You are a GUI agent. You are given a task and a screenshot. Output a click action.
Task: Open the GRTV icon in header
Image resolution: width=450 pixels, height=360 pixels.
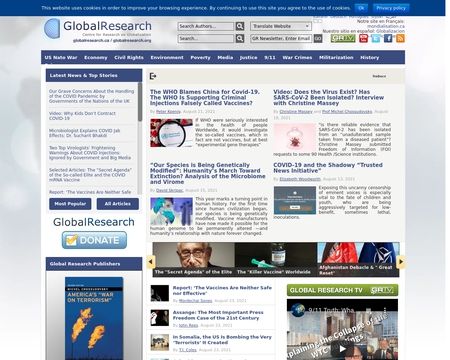pos(343,38)
